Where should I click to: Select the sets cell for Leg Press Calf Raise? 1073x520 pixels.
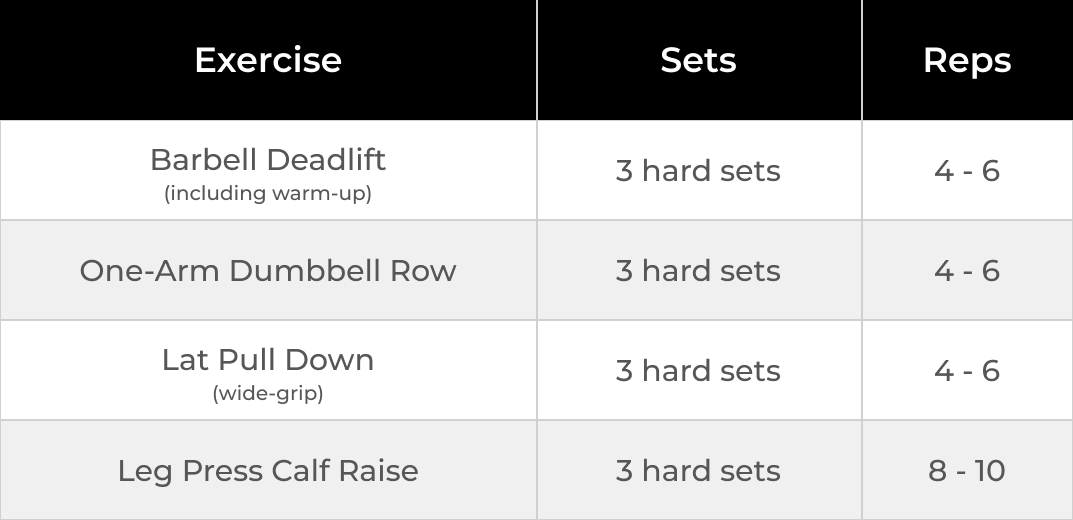coord(698,471)
